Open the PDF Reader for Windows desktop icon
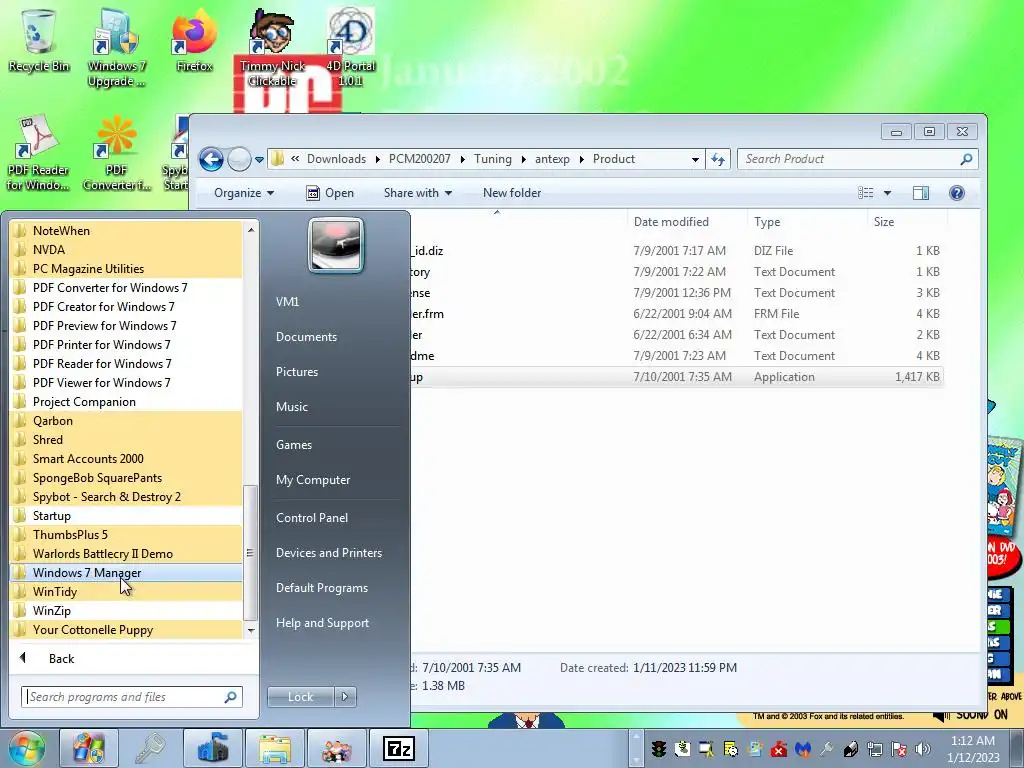1024x768 pixels. (38, 152)
